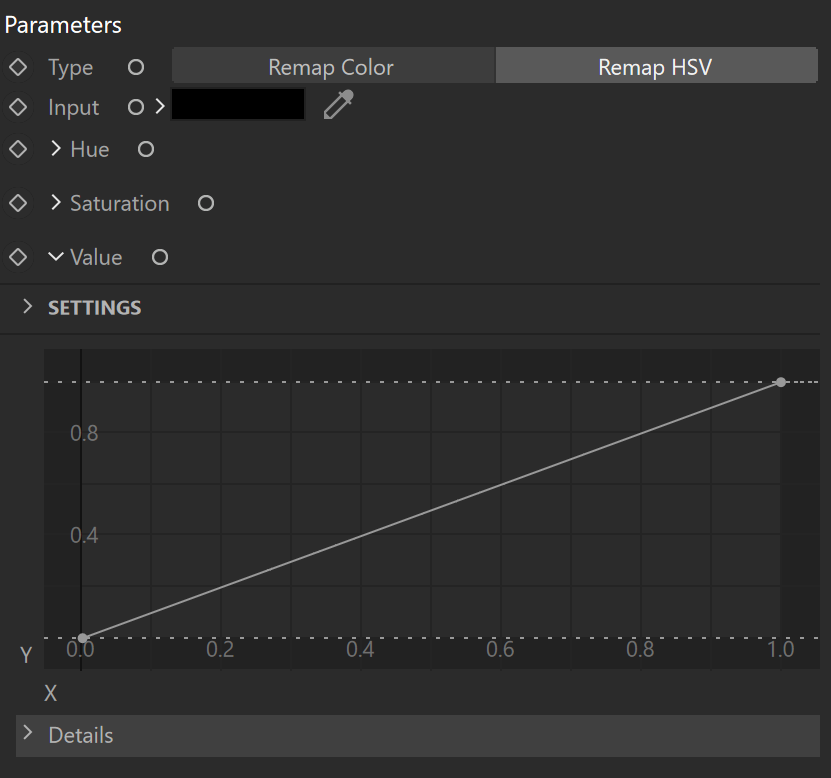831x778 pixels.
Task: Click the circle port next to Type
Action: point(136,67)
